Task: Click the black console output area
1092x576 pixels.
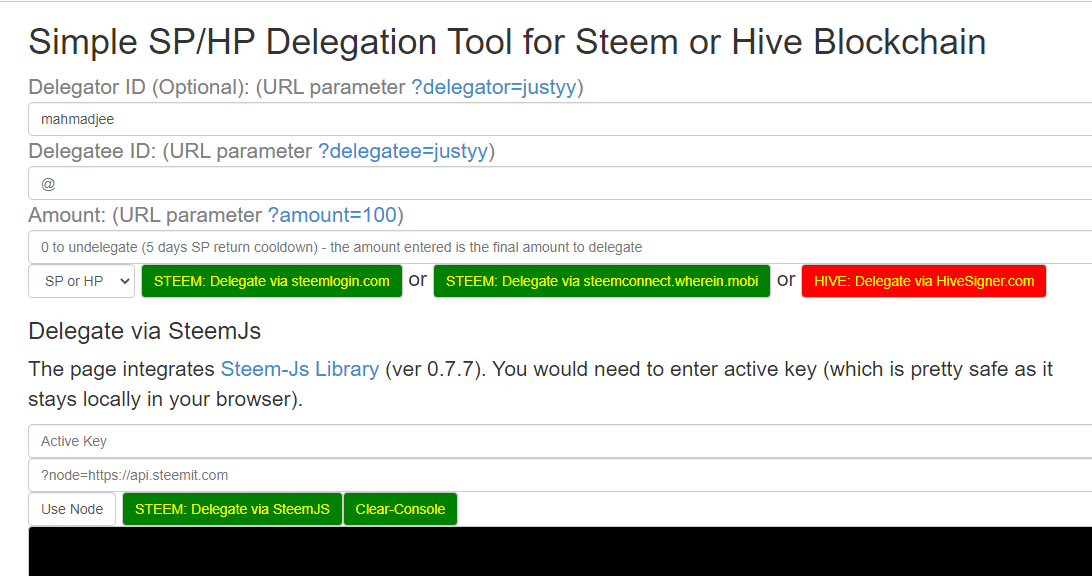Action: (x=560, y=552)
